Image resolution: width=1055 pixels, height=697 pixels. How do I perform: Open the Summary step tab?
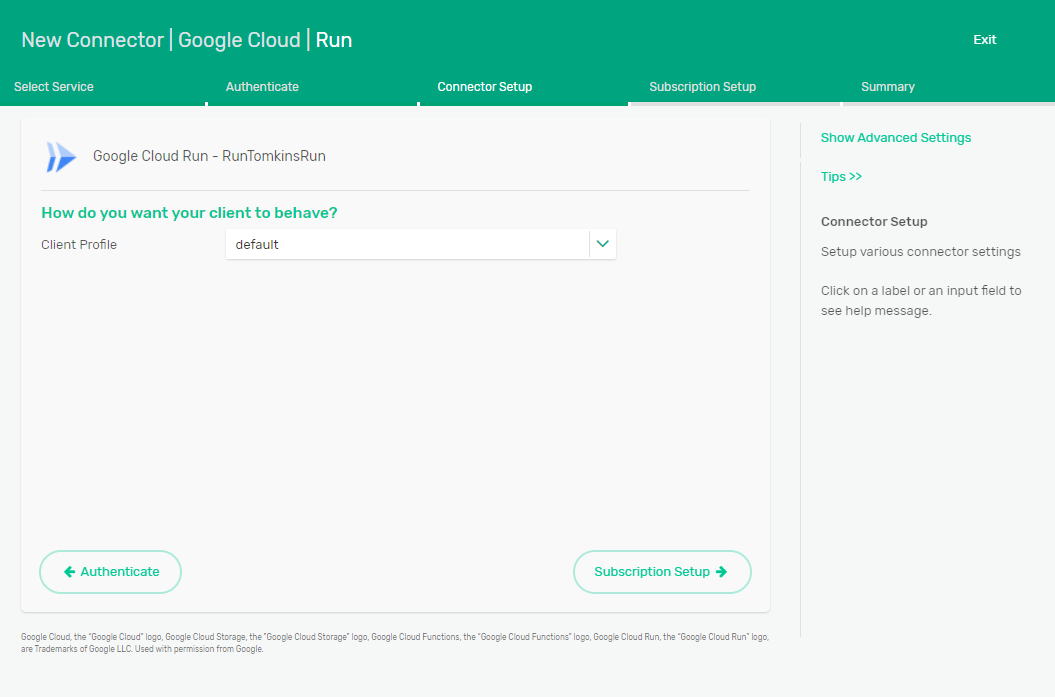(888, 87)
